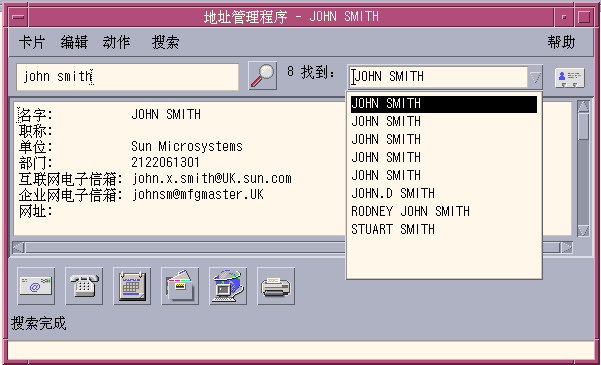
Task: Select JOHN.D SMITH from the list
Action: (x=393, y=193)
